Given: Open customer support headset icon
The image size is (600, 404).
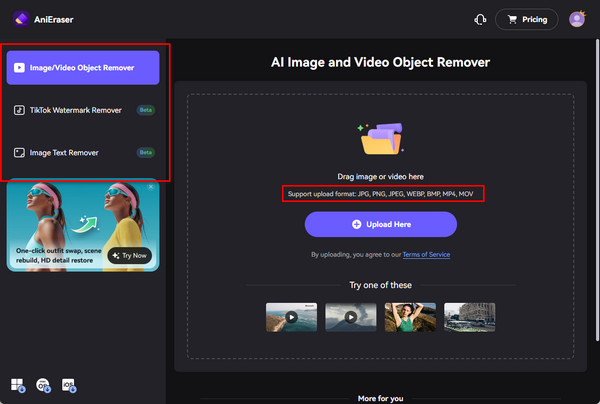Looking at the screenshot, I should coord(480,19).
